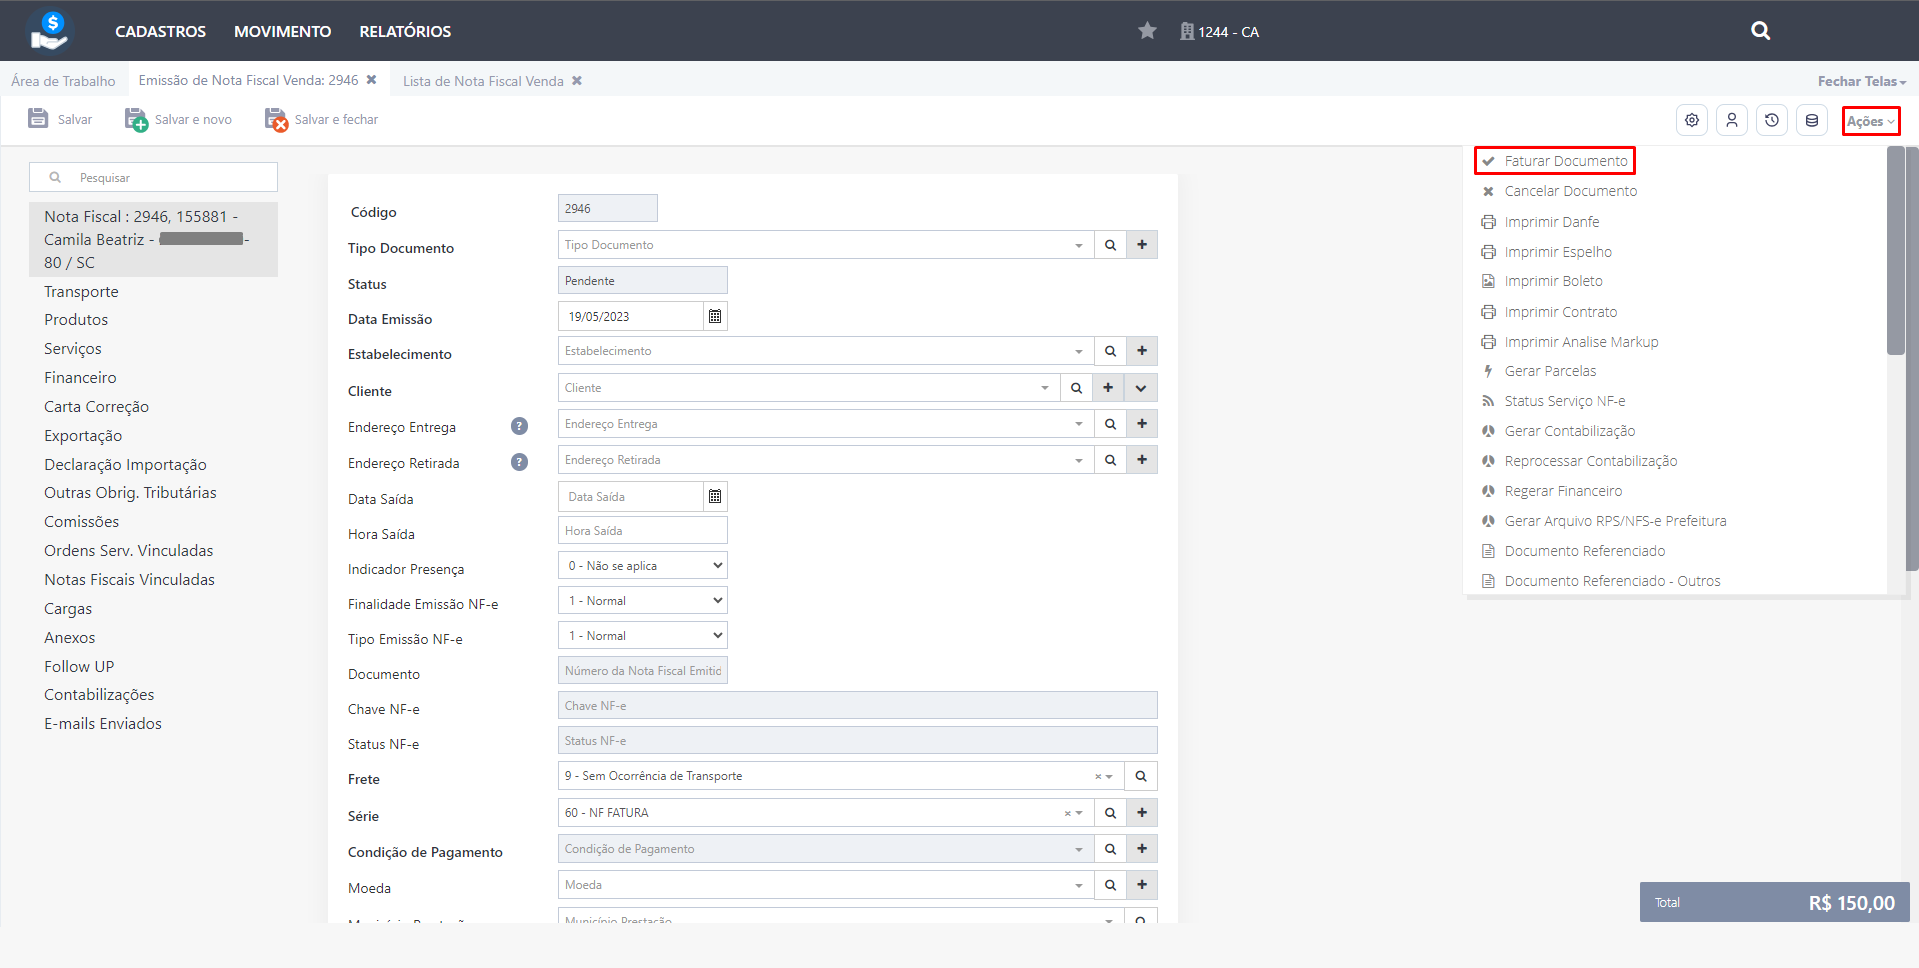This screenshot has width=1919, height=968.
Task: Expand the Cliente chevron-down button
Action: [x=1141, y=388]
